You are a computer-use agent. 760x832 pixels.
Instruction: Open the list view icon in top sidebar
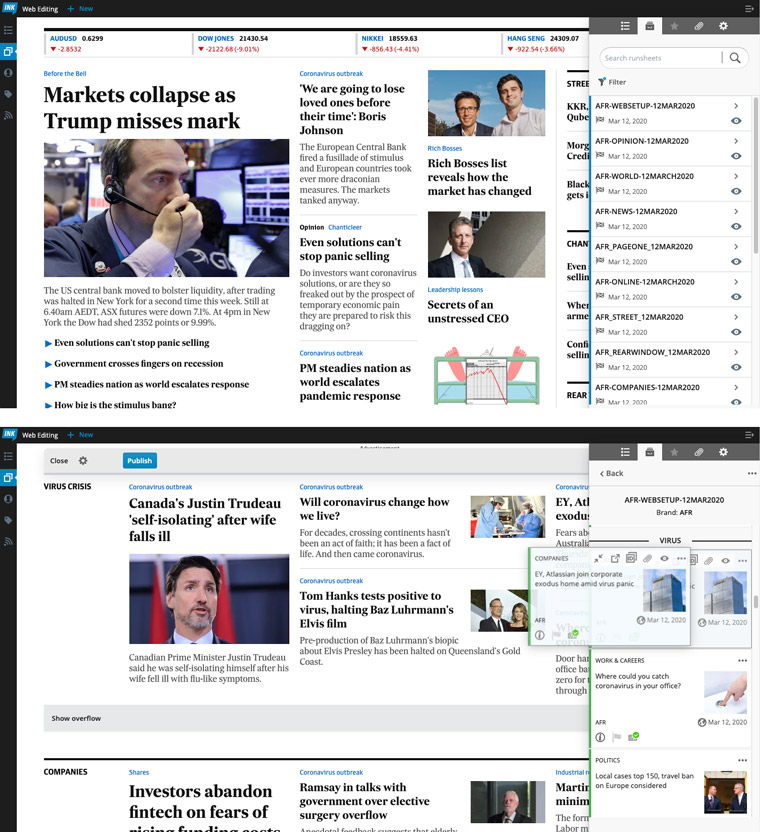tap(8, 30)
